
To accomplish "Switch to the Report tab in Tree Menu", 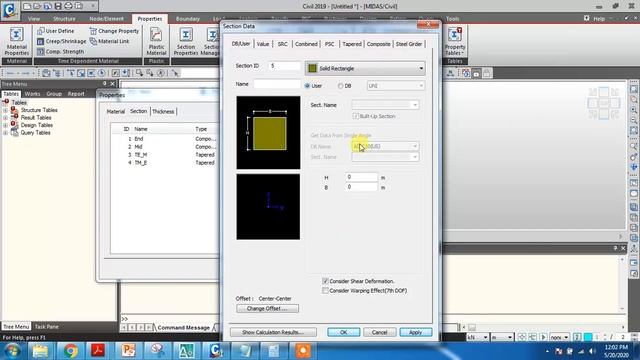I will pos(76,94).
